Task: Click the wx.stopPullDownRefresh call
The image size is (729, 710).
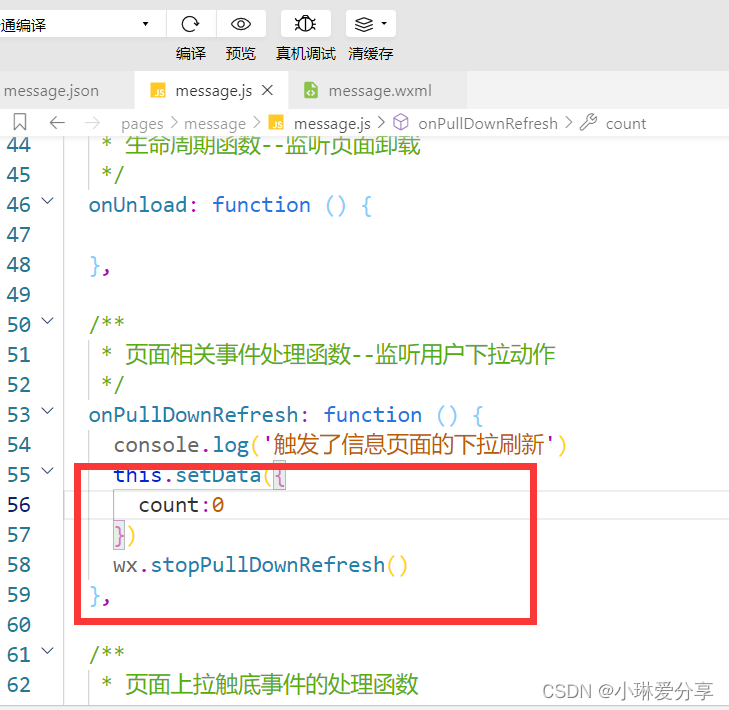Action: [260, 565]
